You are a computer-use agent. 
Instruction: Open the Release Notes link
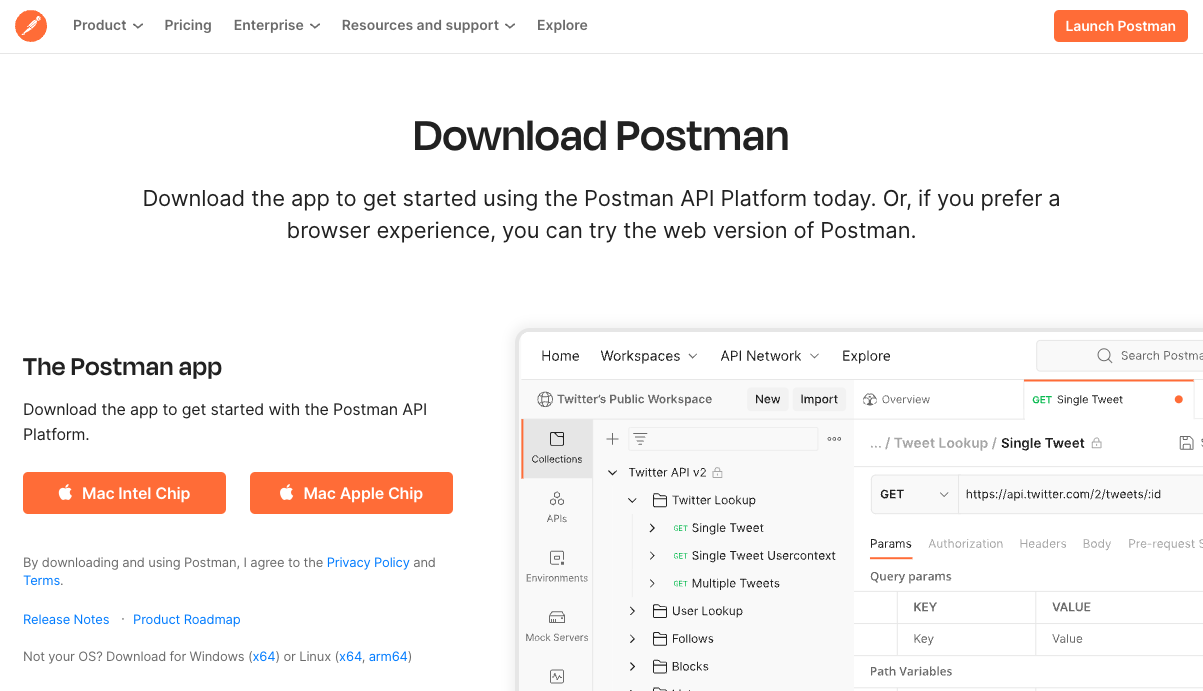click(x=66, y=619)
